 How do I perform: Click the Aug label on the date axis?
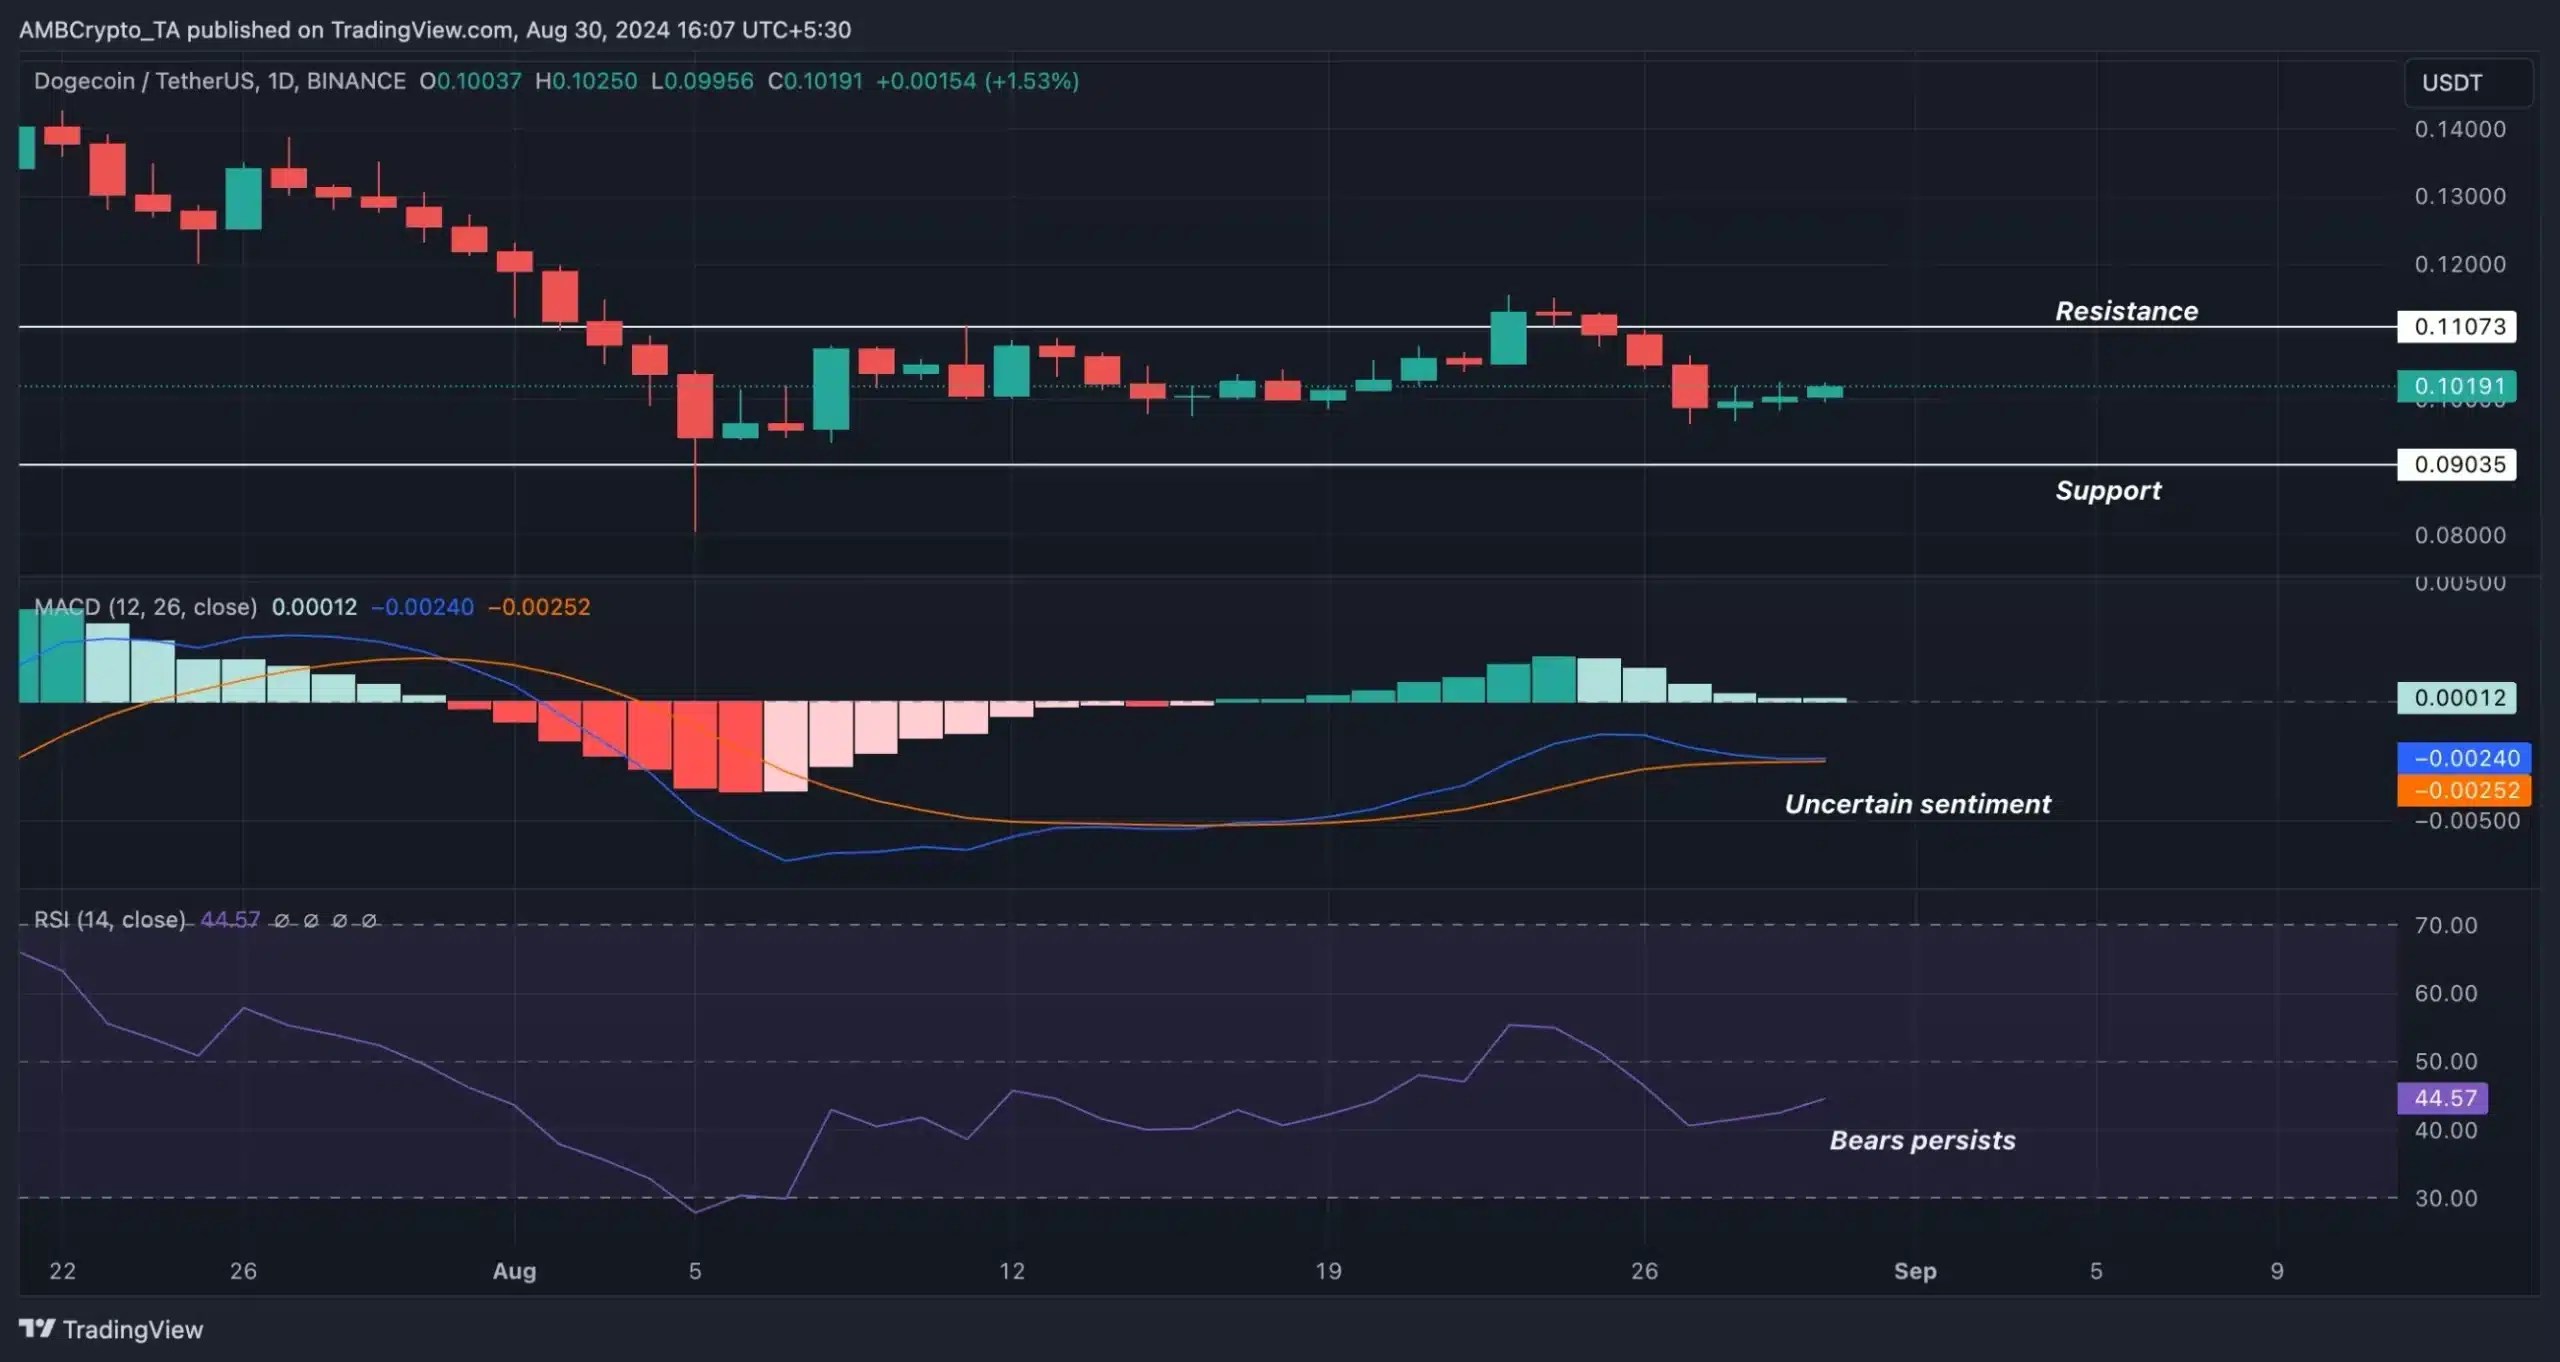pyautogui.click(x=516, y=1271)
